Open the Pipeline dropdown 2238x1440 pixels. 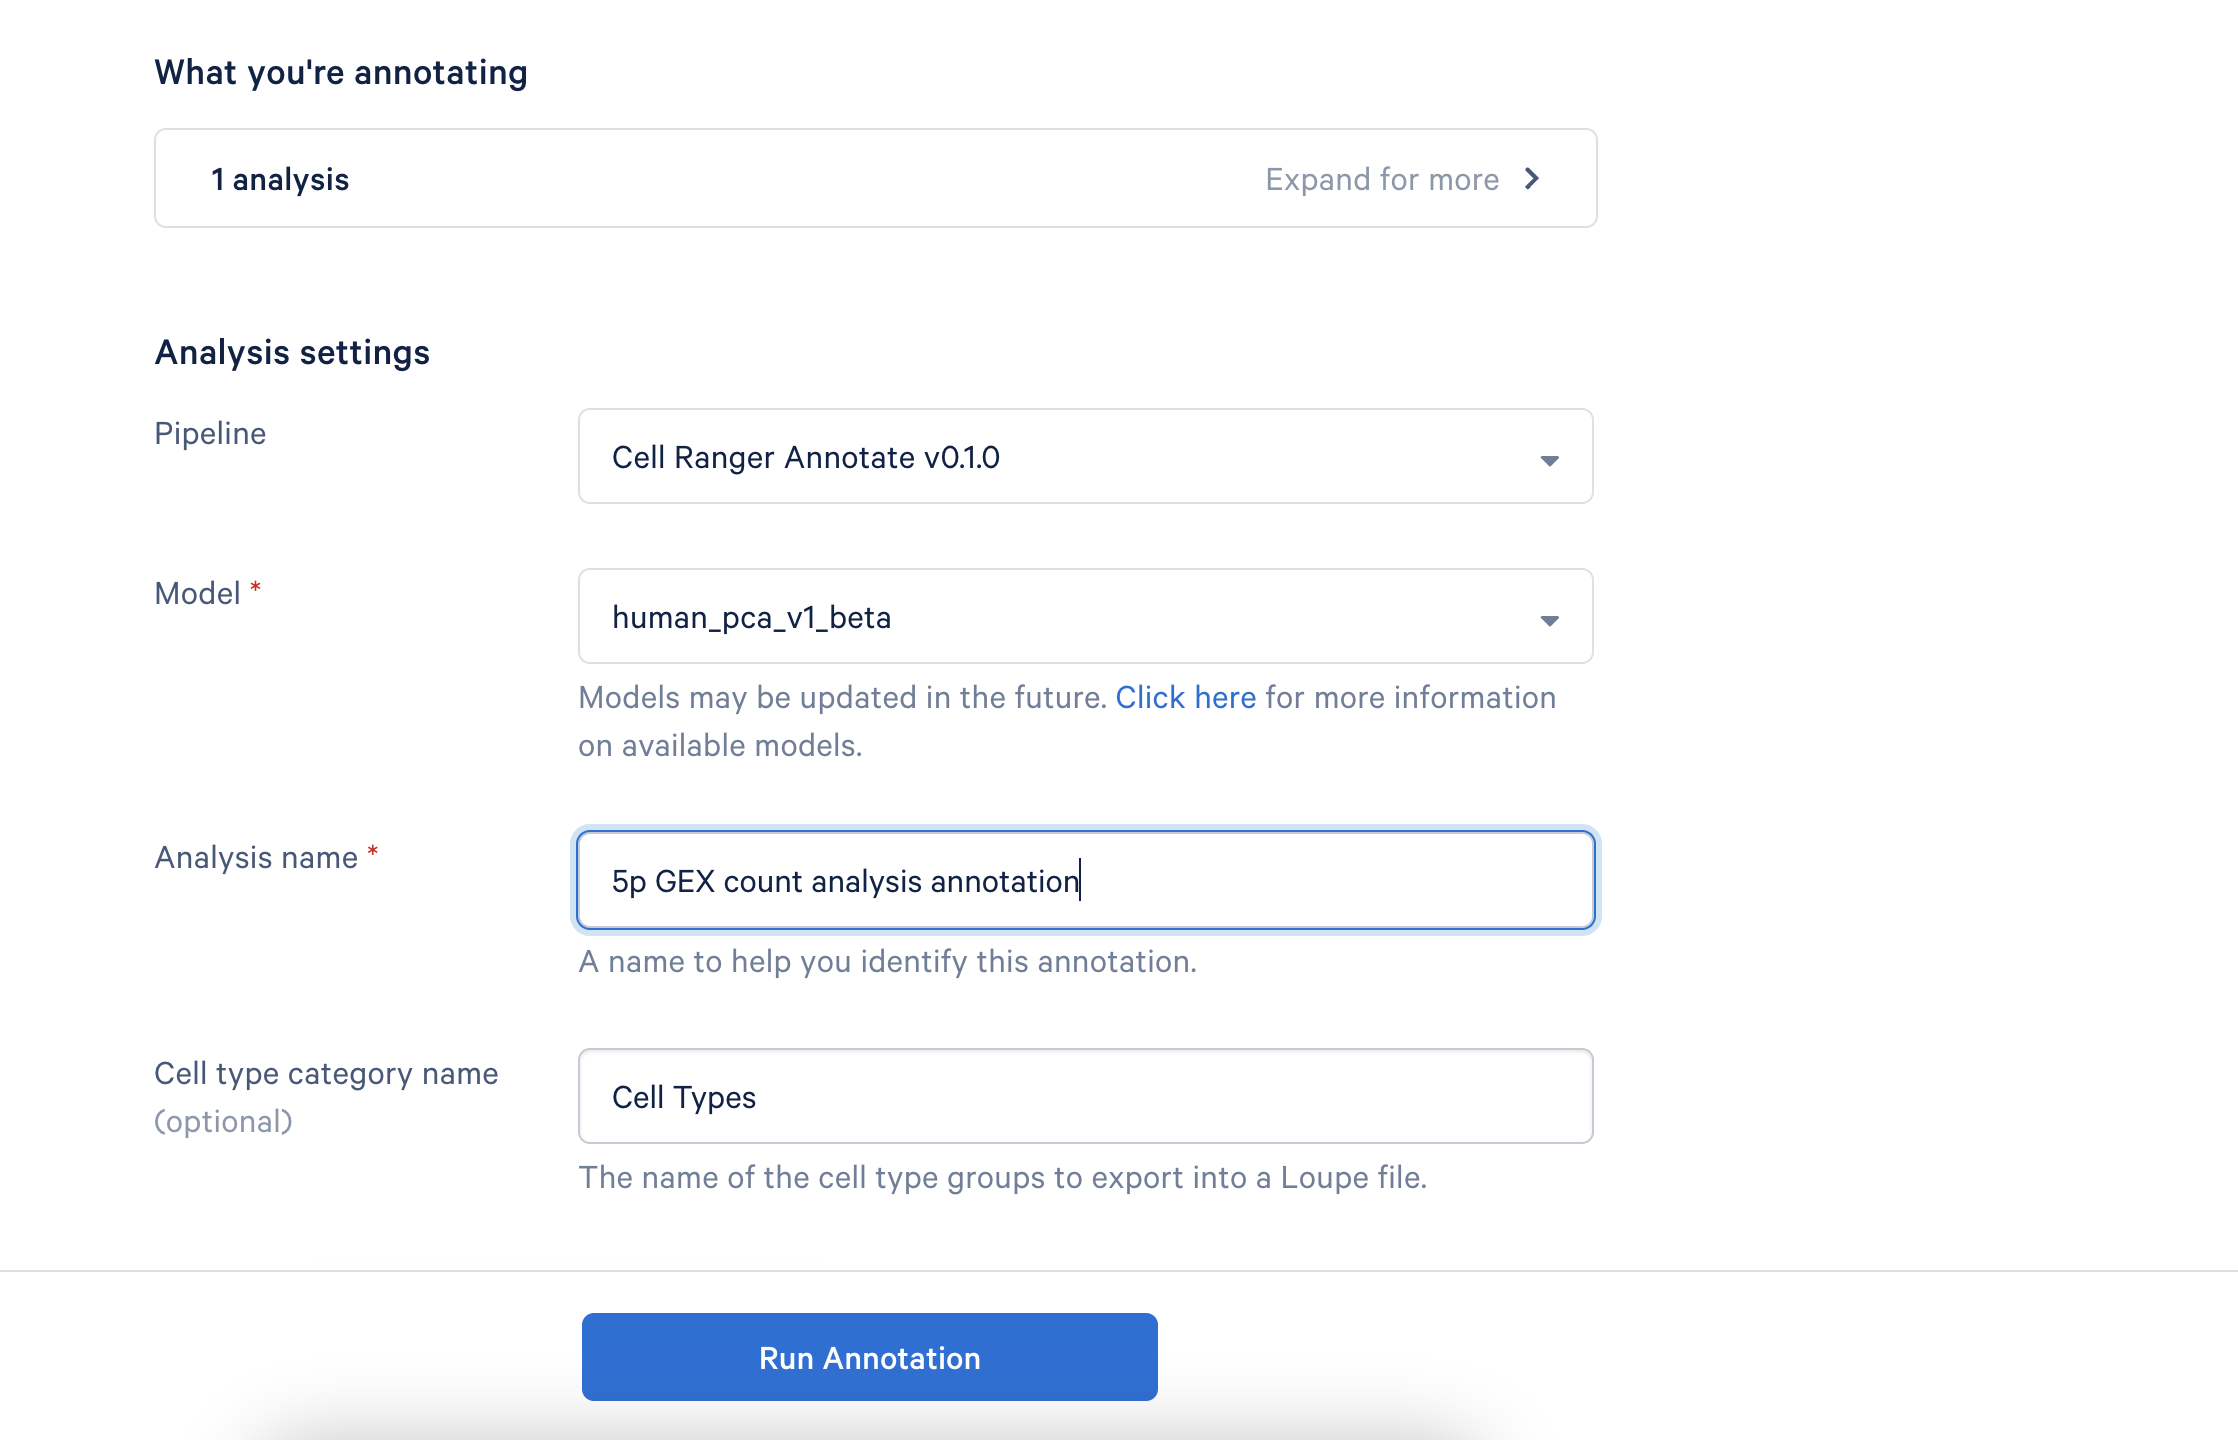[x=1085, y=457]
